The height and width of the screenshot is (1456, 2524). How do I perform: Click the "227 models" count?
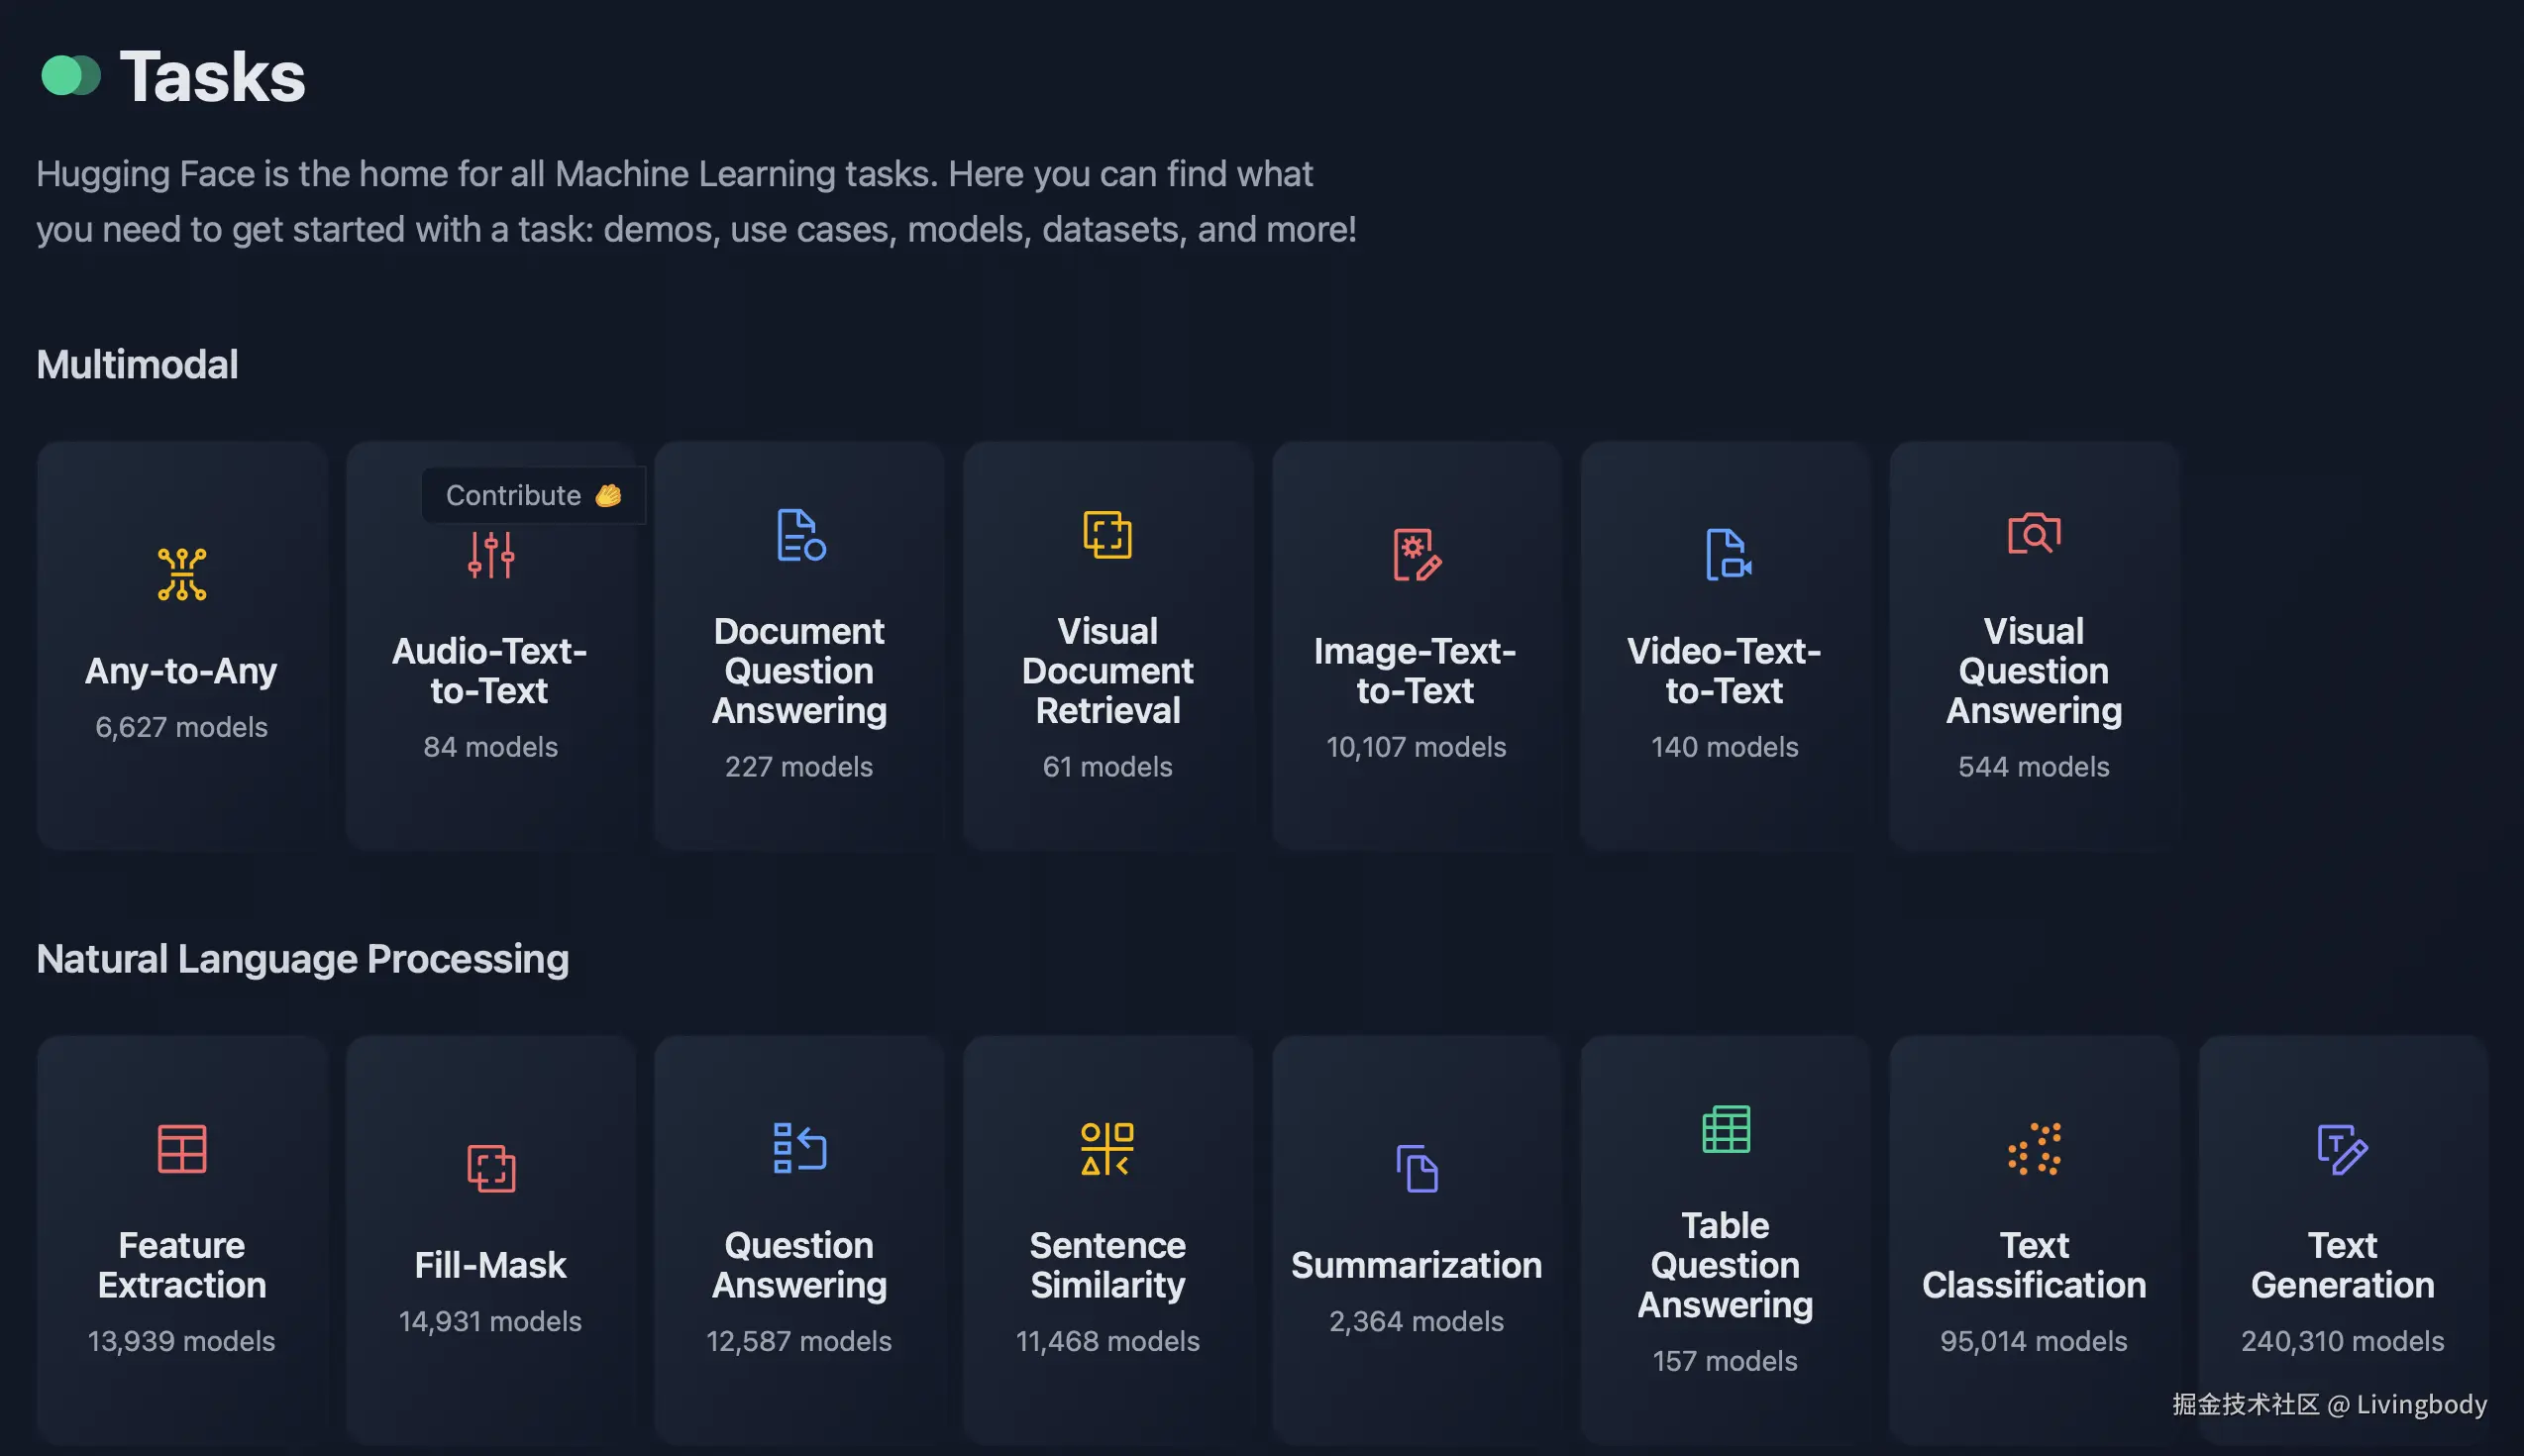(799, 767)
